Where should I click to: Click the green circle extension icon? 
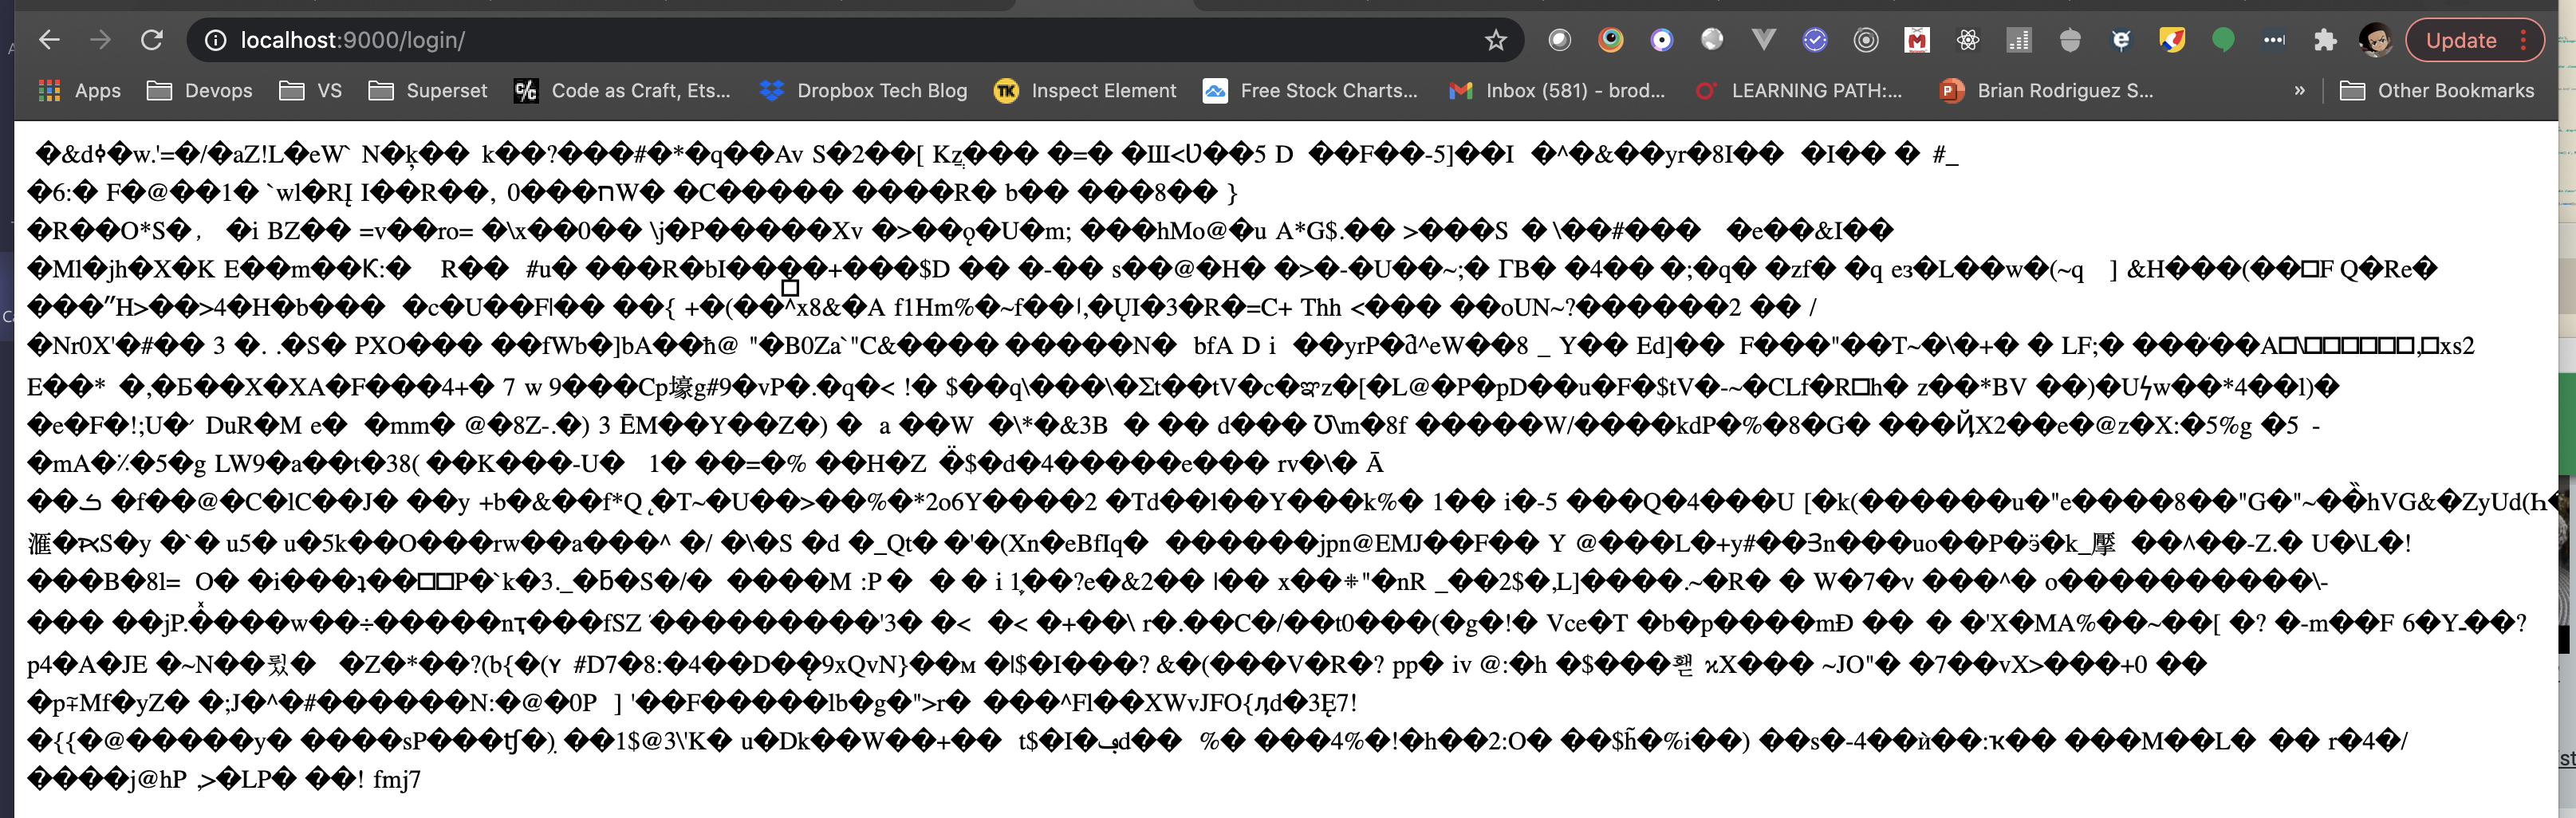[2223, 40]
